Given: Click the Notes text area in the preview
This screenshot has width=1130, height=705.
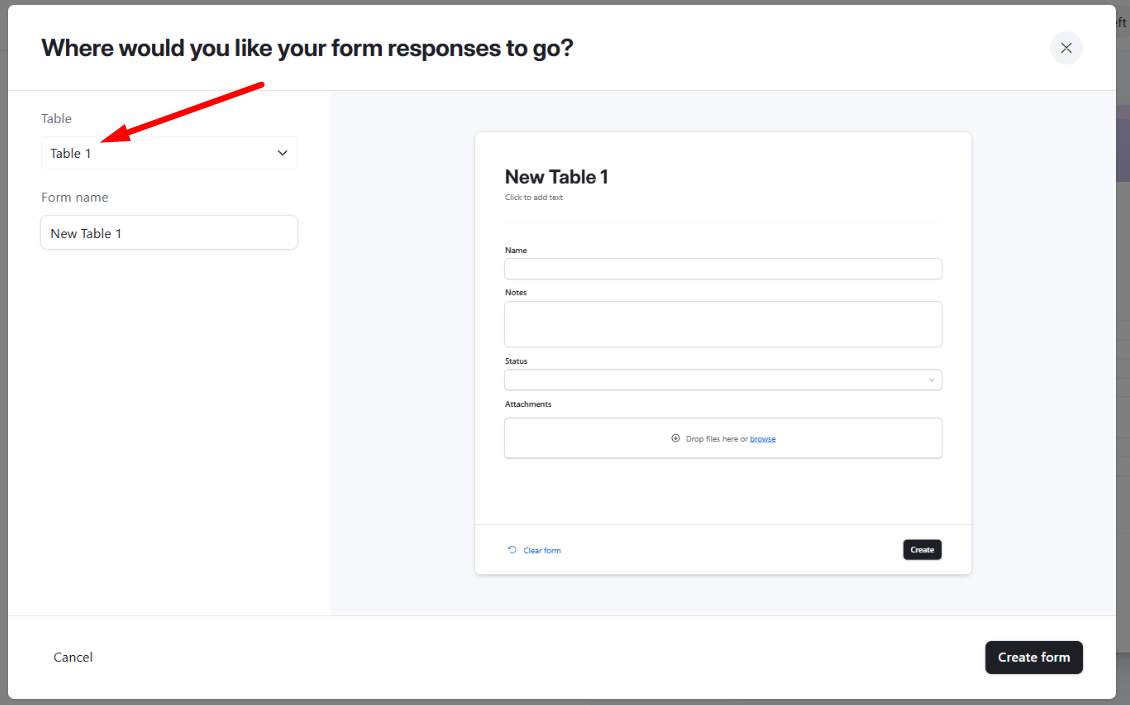Looking at the screenshot, I should pos(722,324).
